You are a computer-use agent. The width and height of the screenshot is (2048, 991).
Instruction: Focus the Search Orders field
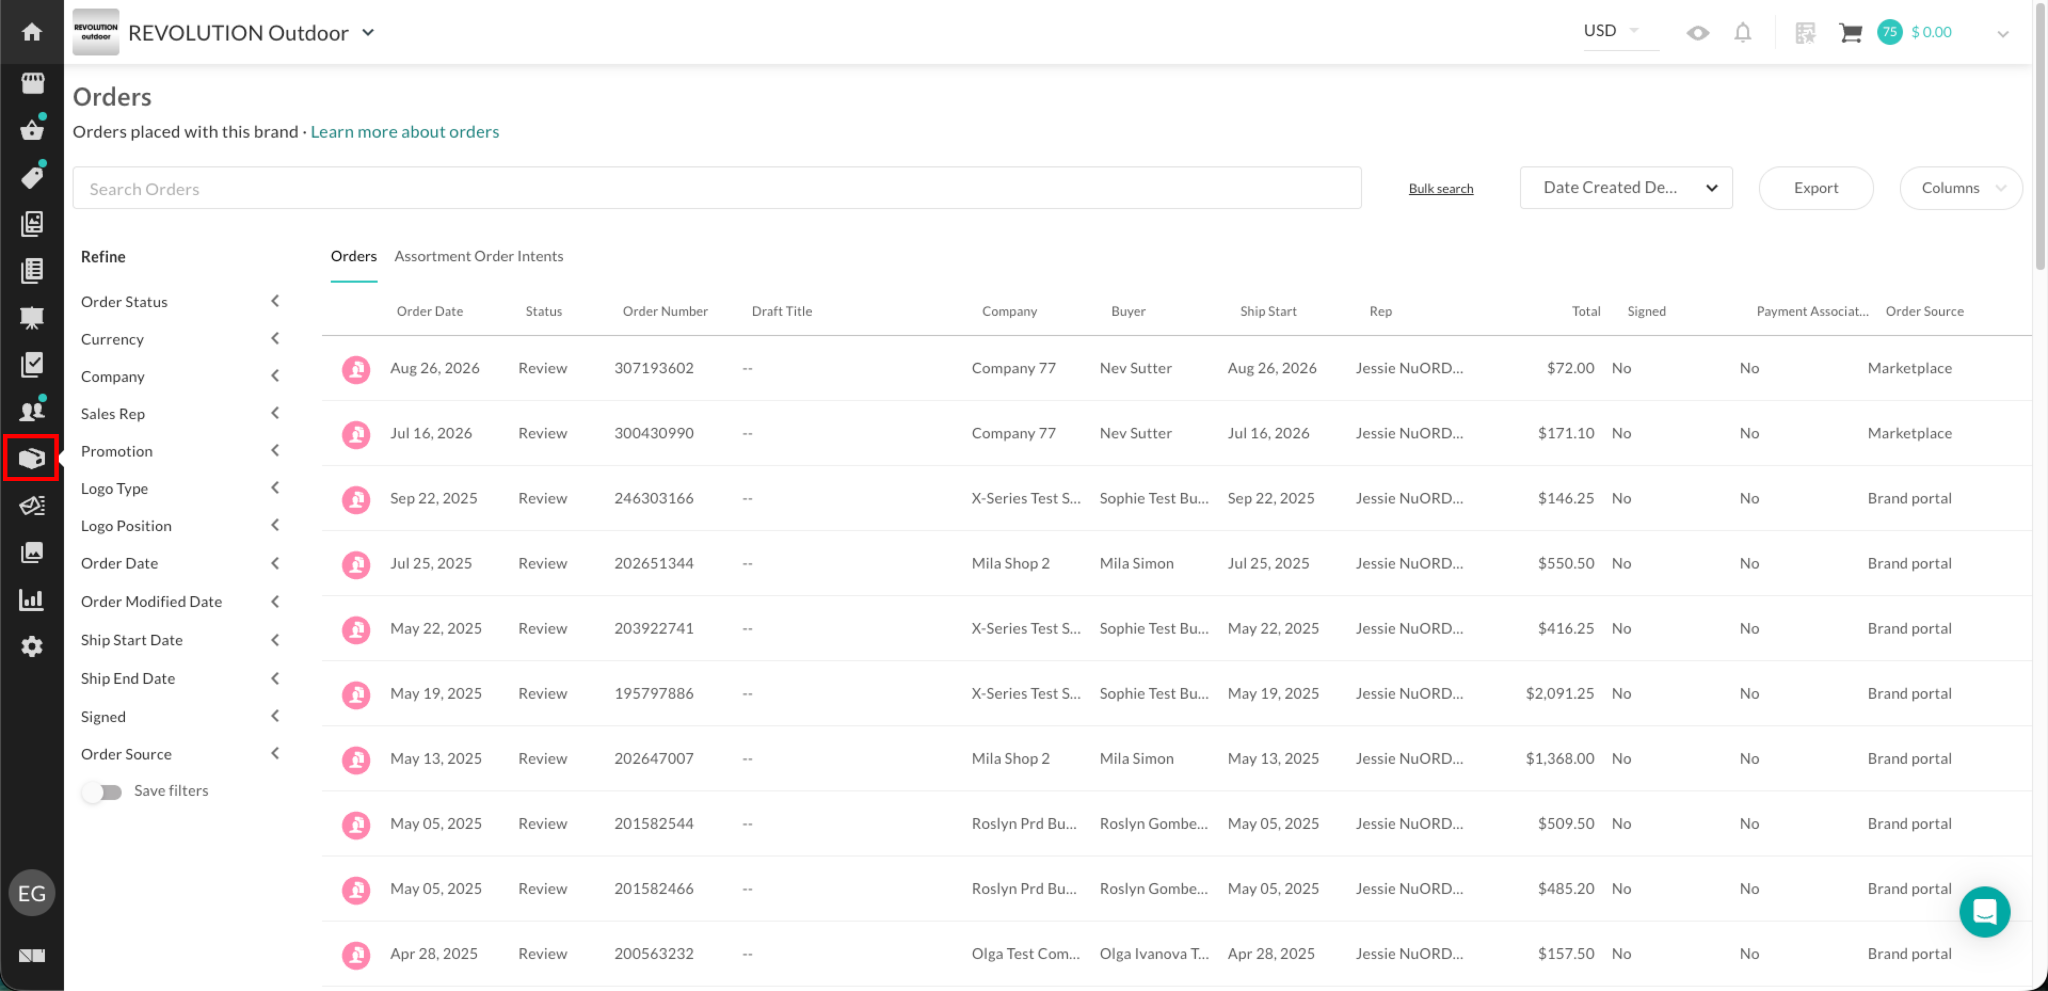point(717,188)
